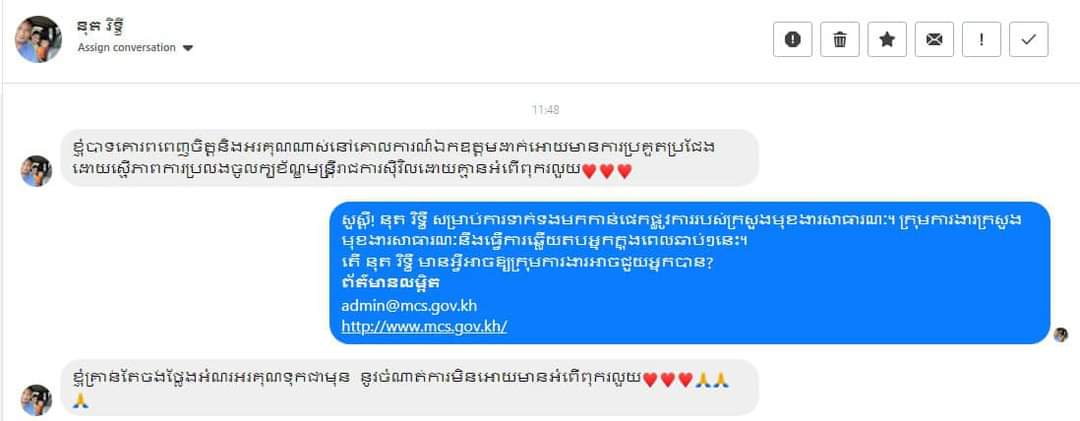This screenshot has height=421, width=1080.
Task: Open the http://www.mcs.gov.kh/ link
Action: (x=424, y=327)
